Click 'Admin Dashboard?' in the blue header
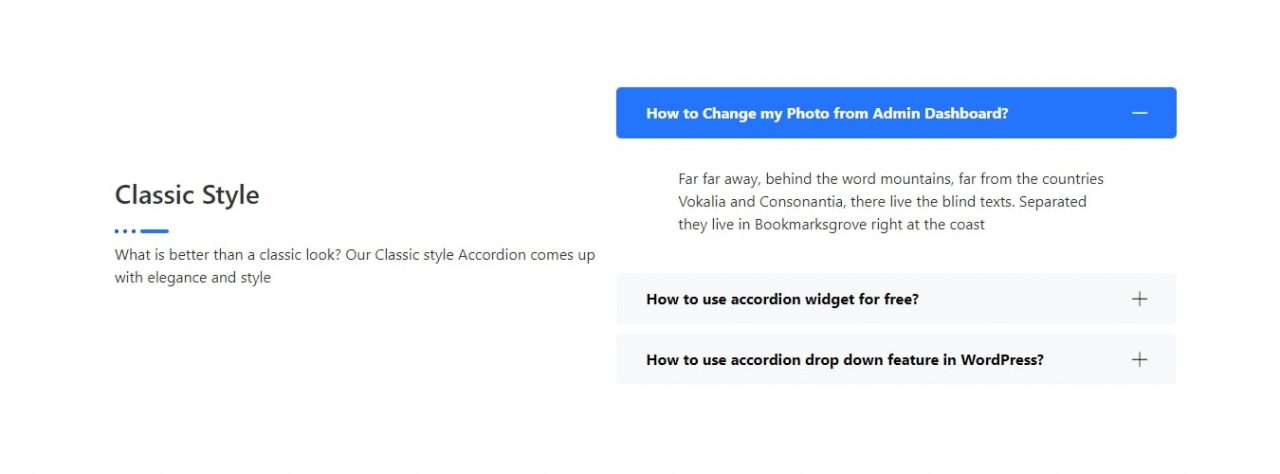The height and width of the screenshot is (474, 1280). [940, 113]
